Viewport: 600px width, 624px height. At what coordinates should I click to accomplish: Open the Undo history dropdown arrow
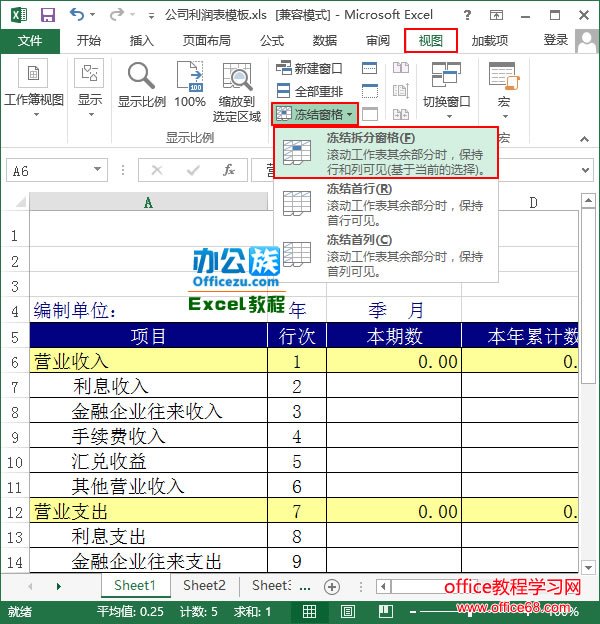pyautogui.click(x=92, y=15)
